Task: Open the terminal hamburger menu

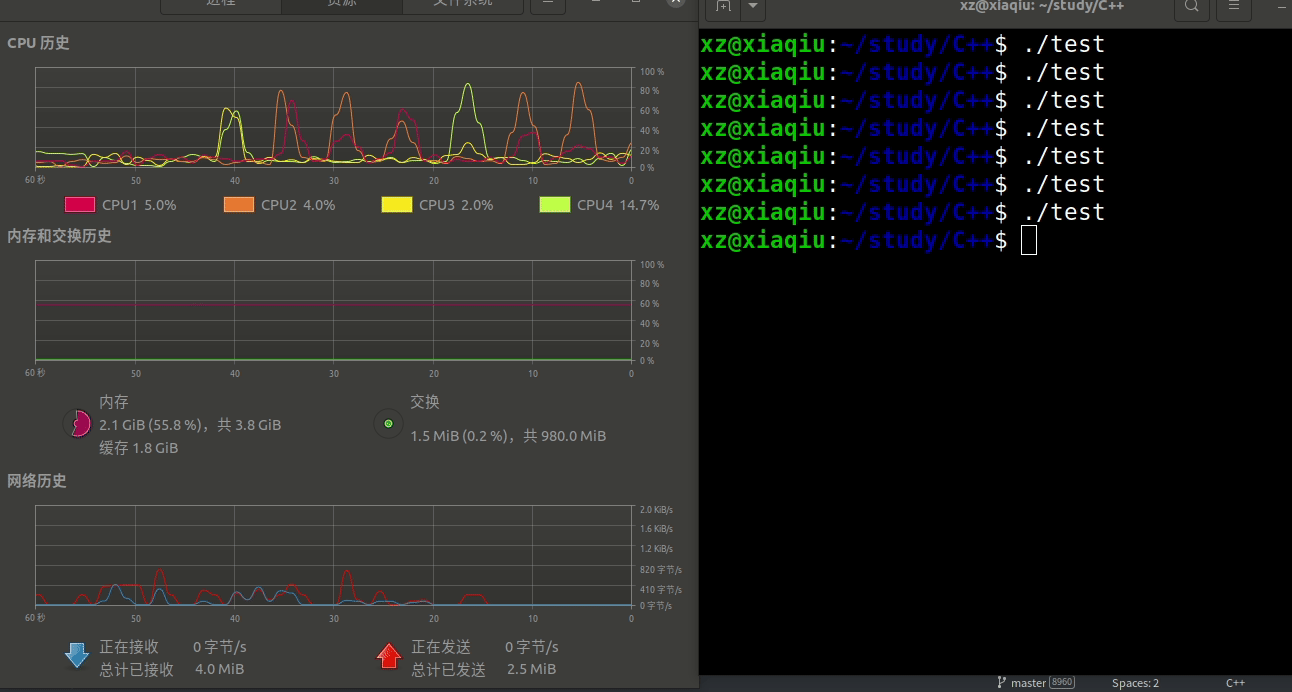Action: [x=1235, y=7]
